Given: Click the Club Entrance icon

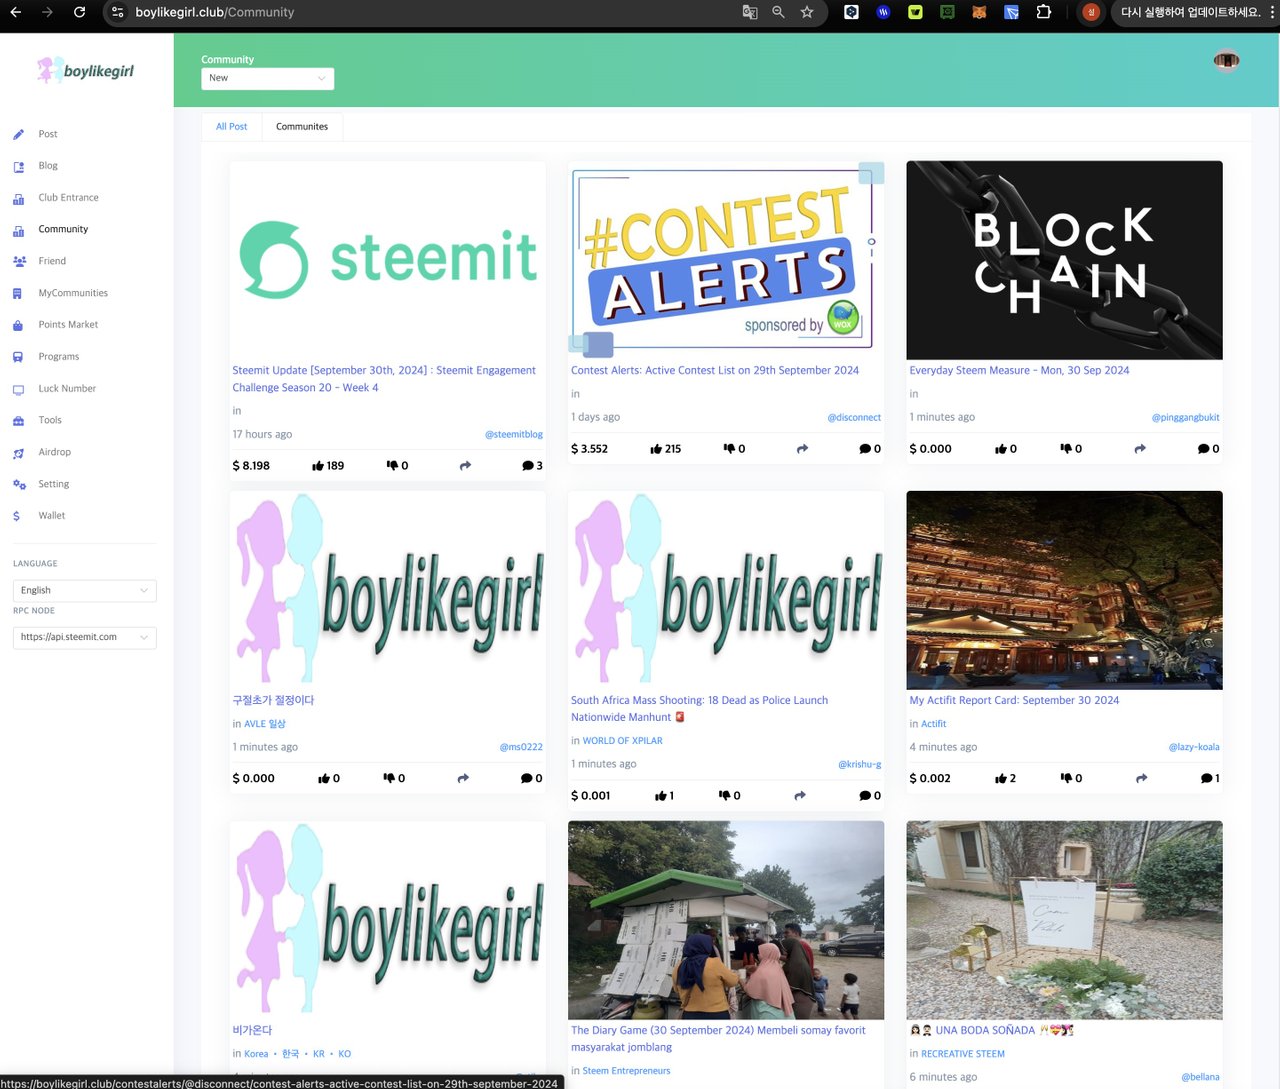Looking at the screenshot, I should pos(18,198).
